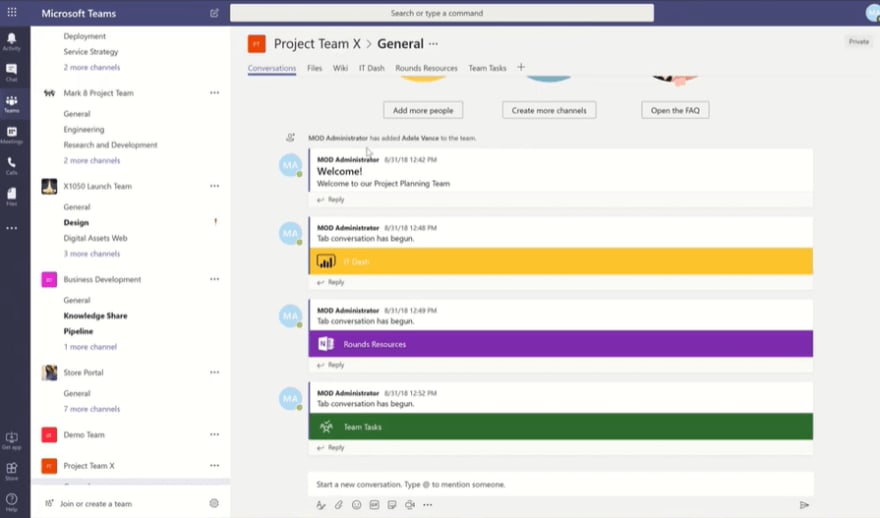Image resolution: width=880 pixels, height=518 pixels.
Task: Switch to the Team Tasks tab
Action: [487, 68]
